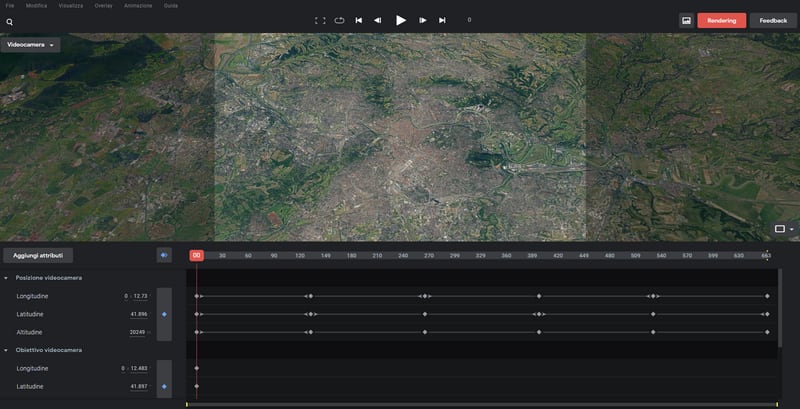This screenshot has width=800, height=409.
Task: Select position Latitudine keyframe at final frame
Action: click(x=767, y=315)
